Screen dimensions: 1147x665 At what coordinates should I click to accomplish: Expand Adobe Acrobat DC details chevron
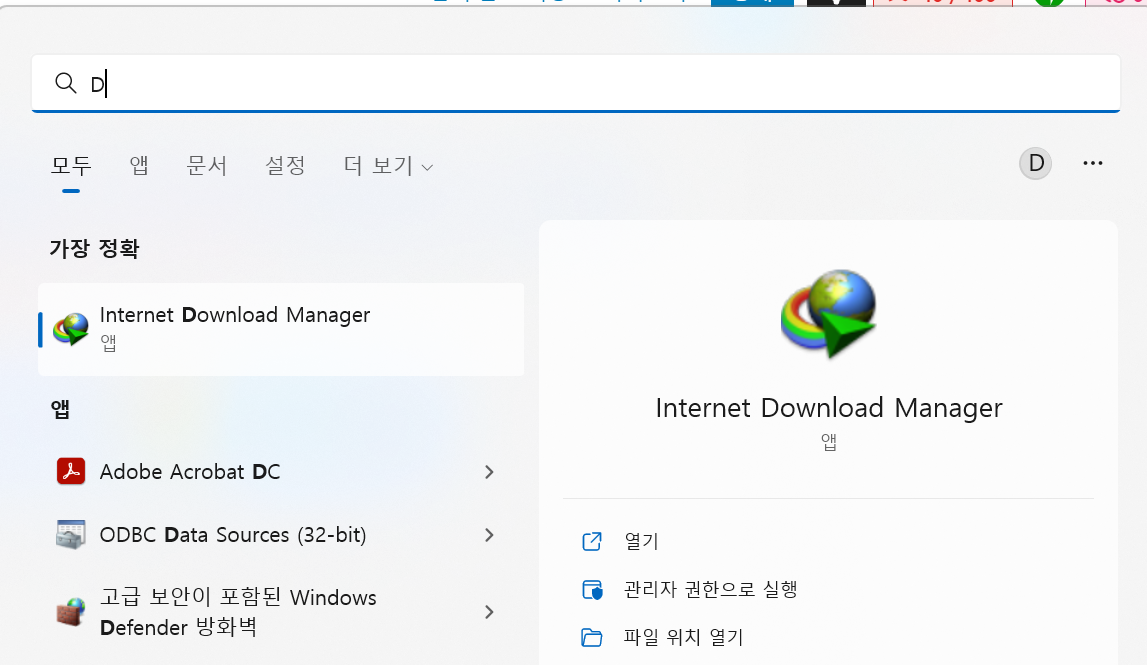pos(489,472)
